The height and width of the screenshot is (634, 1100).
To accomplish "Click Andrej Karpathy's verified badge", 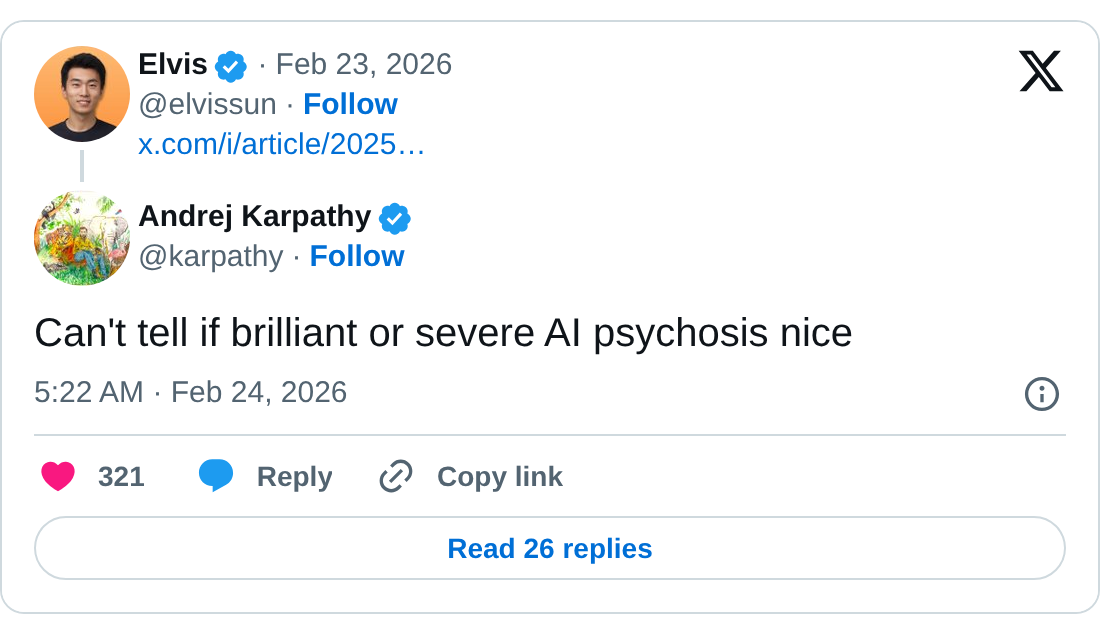I will pos(395,217).
